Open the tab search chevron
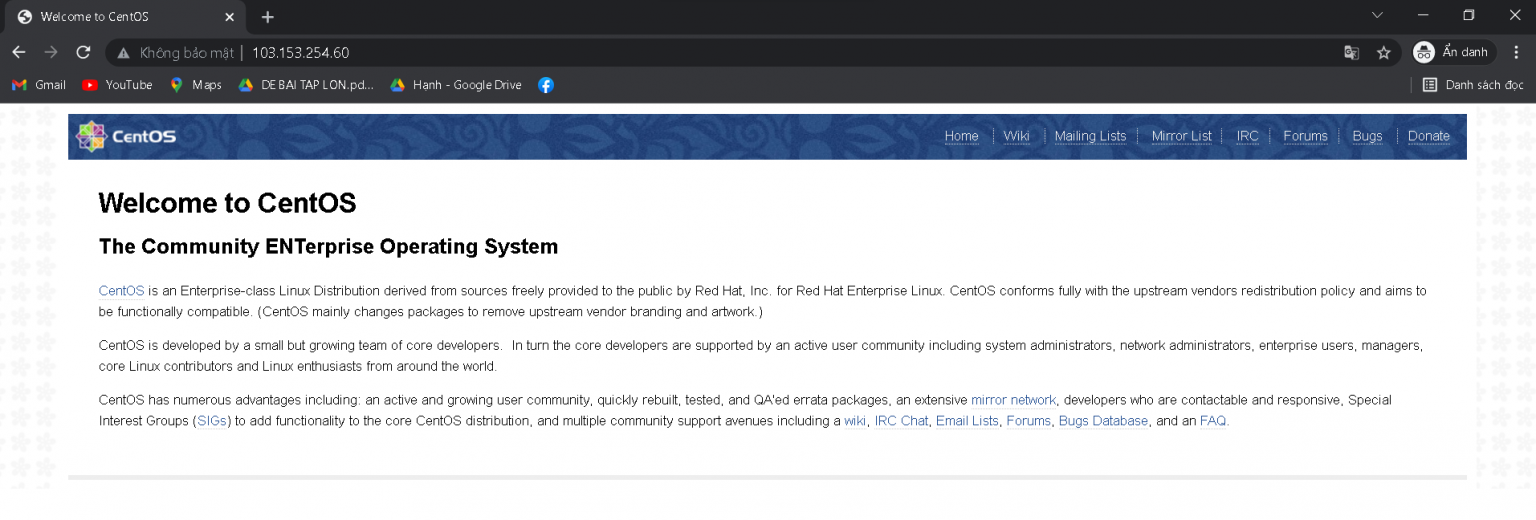 1377,15
